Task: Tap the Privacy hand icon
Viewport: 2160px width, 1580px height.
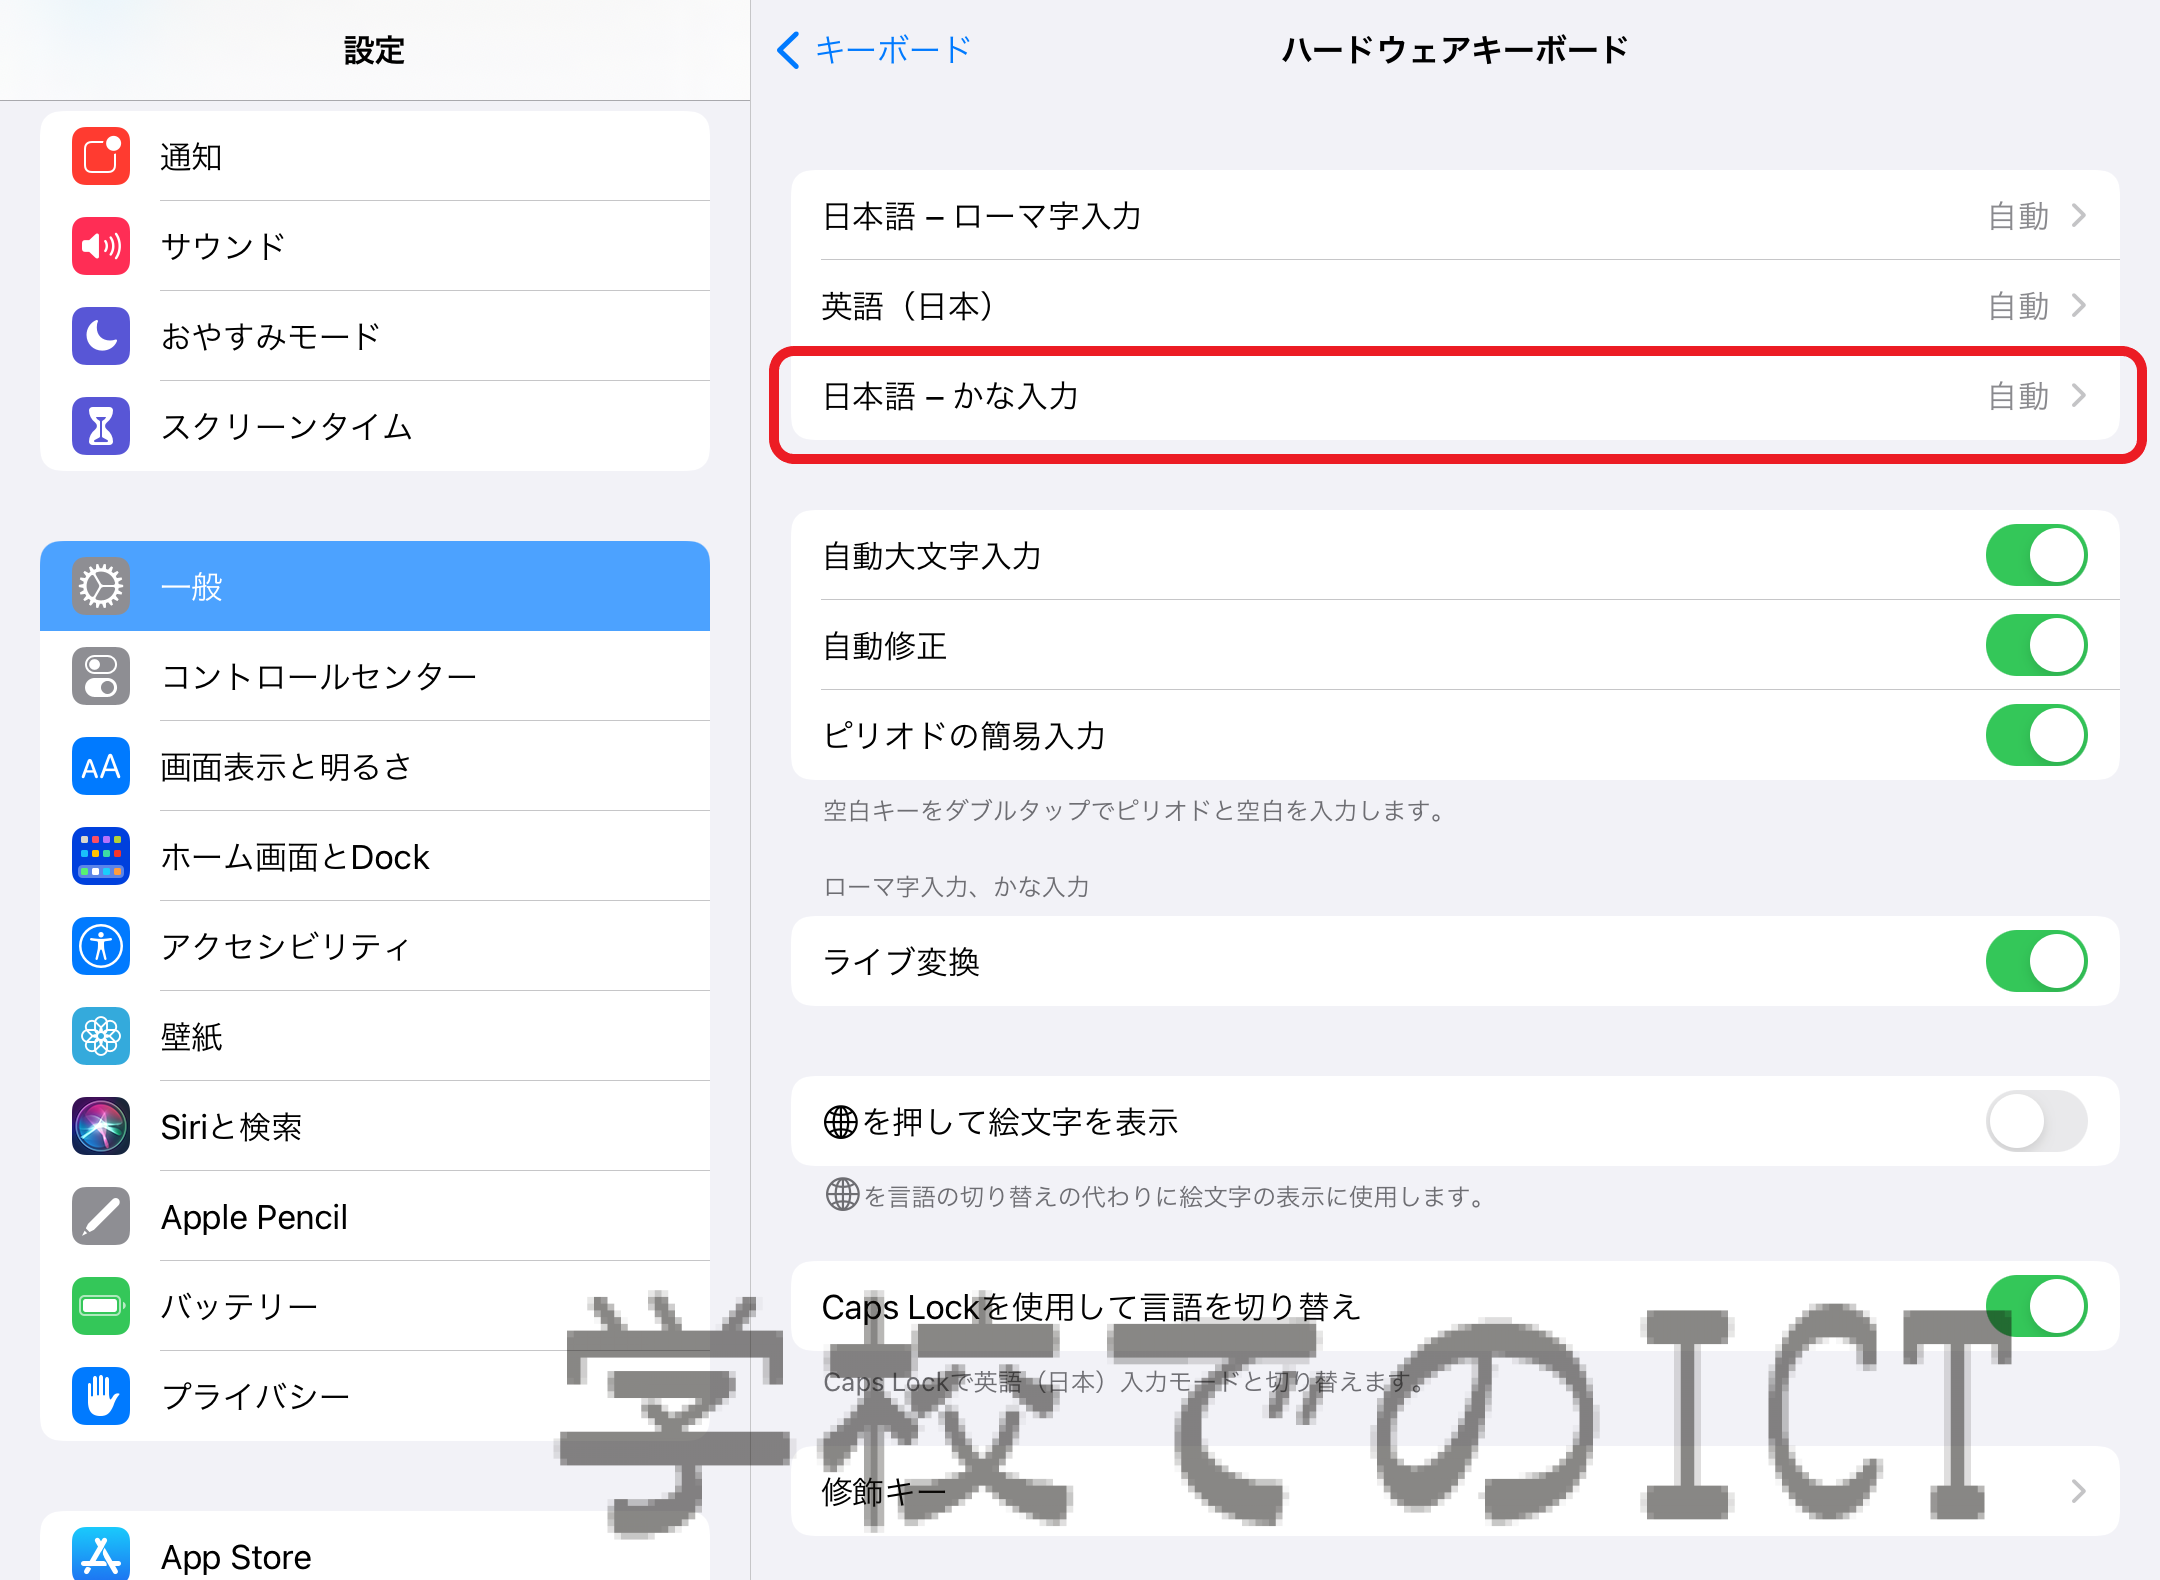Action: coord(101,1396)
